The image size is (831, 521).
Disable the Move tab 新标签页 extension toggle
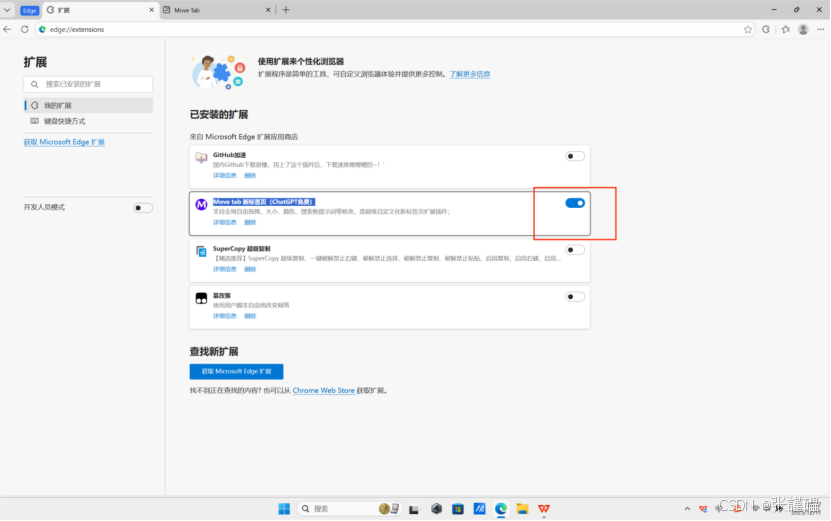click(x=574, y=203)
